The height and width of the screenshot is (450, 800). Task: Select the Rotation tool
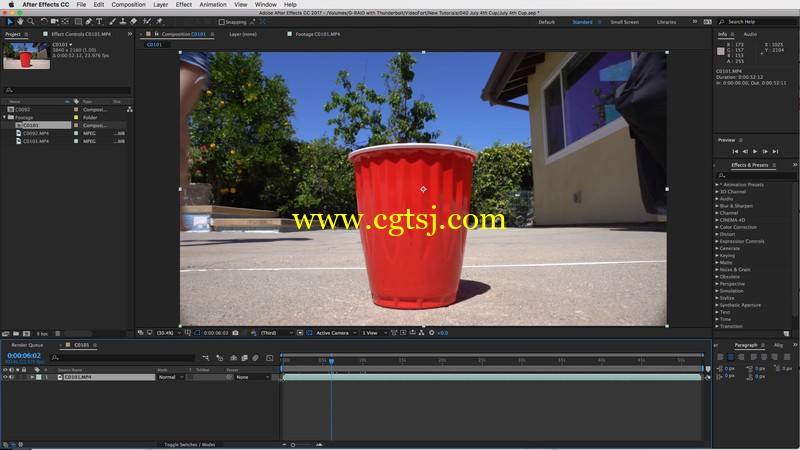pos(44,21)
